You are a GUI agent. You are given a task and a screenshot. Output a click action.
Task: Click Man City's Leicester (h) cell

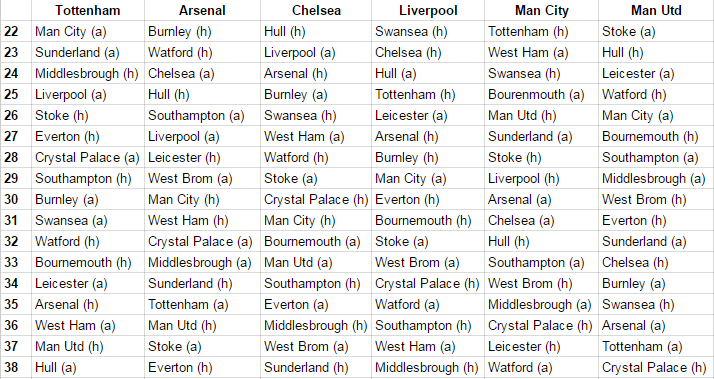click(541, 347)
